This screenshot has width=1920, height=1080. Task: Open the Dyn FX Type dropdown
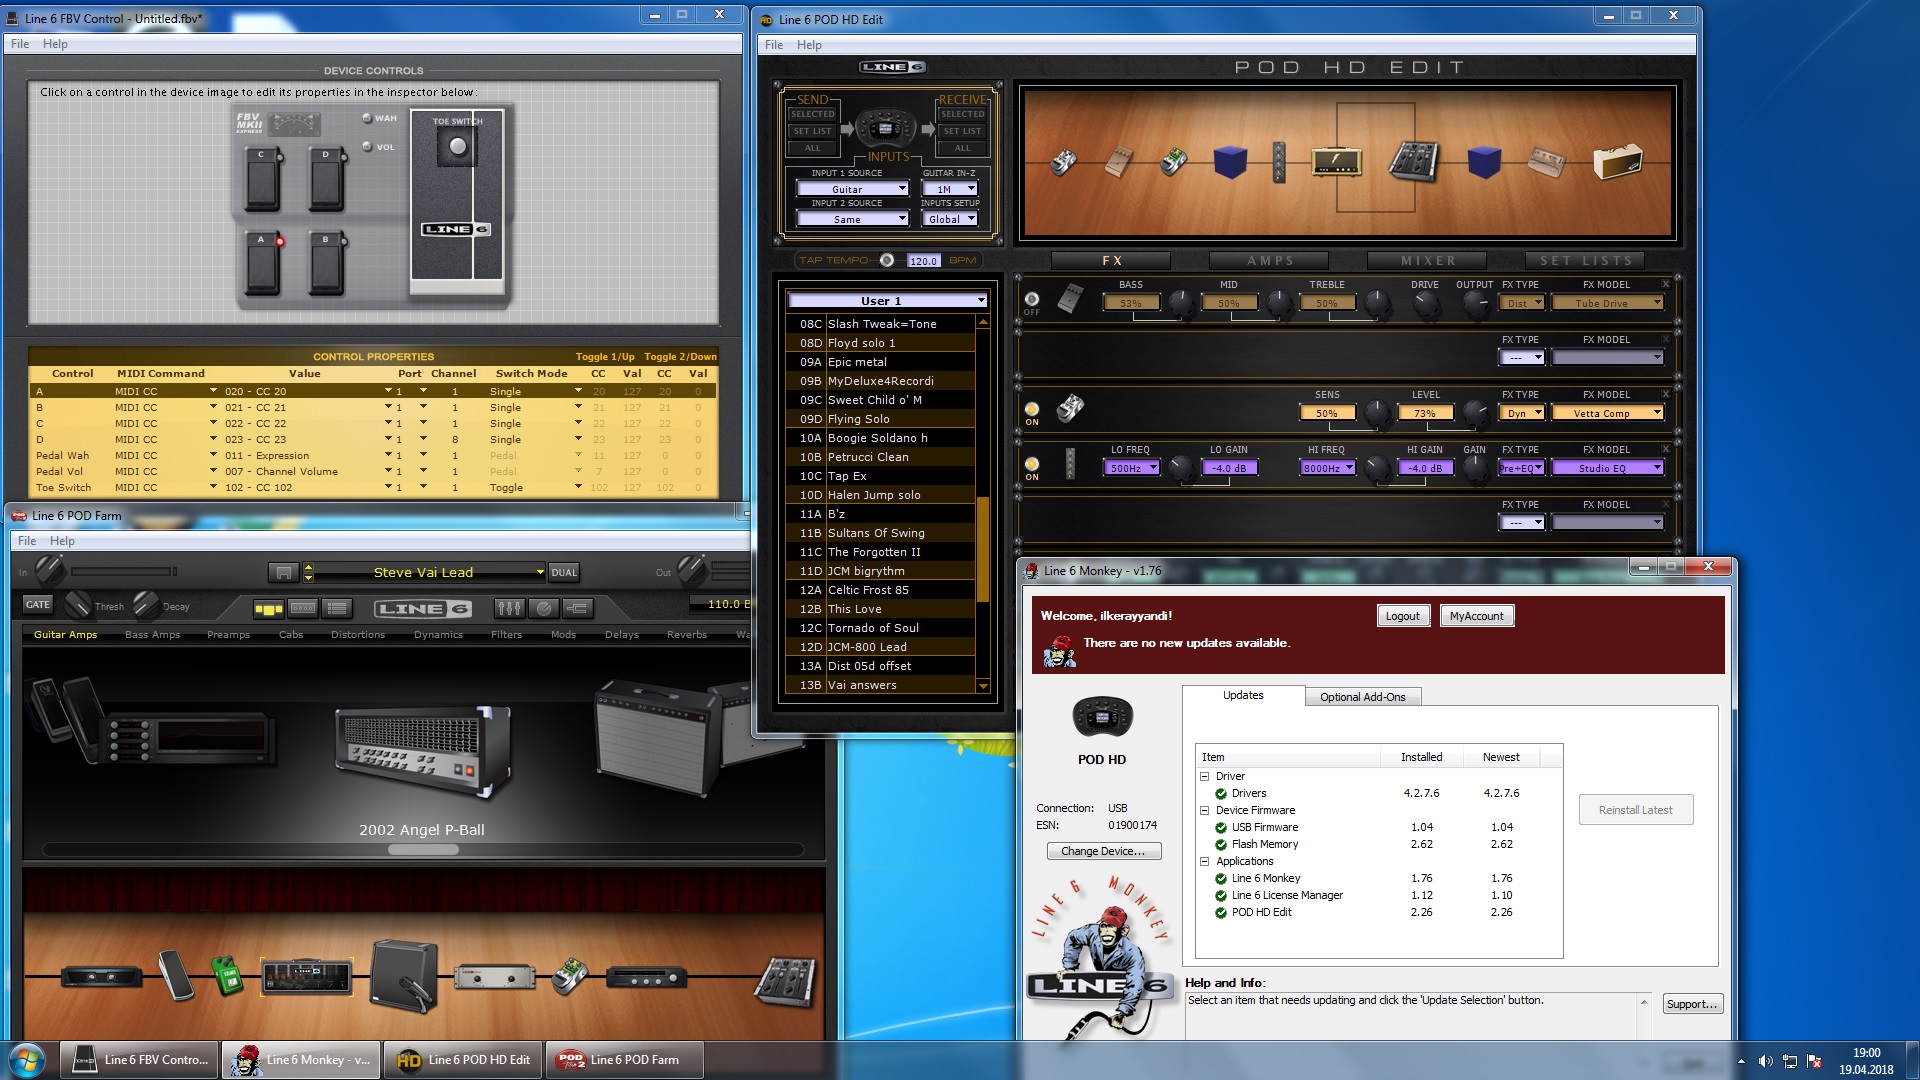1522,413
